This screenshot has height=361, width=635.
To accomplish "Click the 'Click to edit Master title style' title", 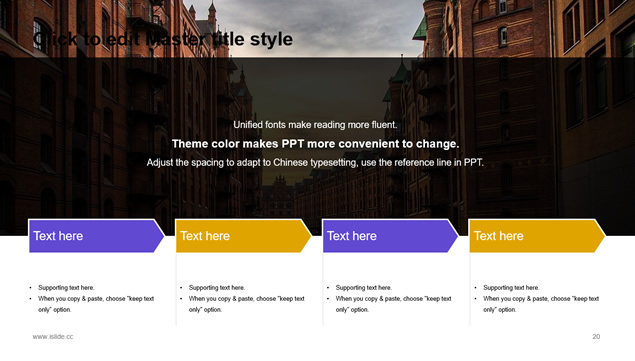I will click(162, 39).
